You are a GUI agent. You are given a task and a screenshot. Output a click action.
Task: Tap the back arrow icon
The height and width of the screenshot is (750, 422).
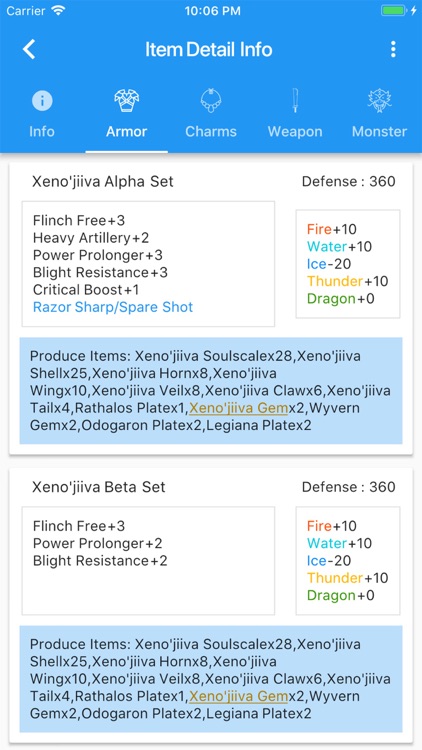29,49
